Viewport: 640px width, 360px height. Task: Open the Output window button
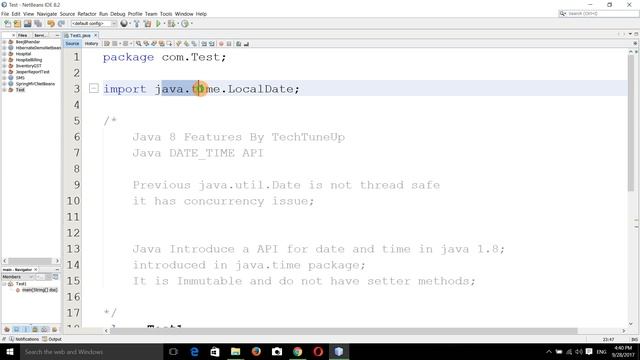pos(52,339)
